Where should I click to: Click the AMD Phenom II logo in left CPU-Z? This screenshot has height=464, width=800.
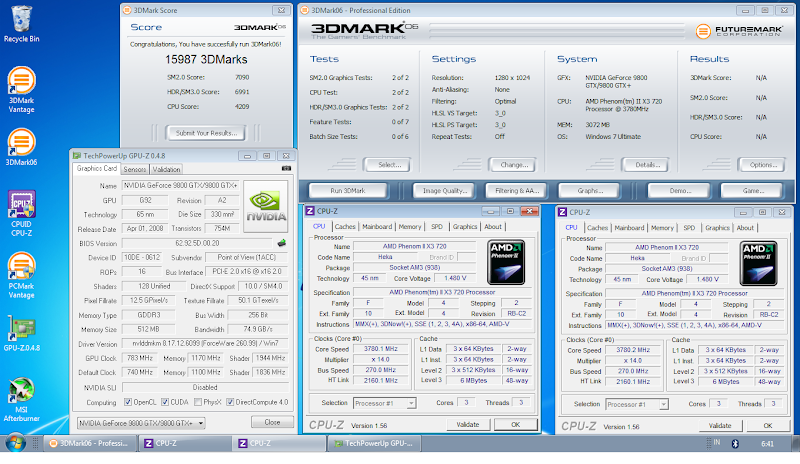click(506, 262)
